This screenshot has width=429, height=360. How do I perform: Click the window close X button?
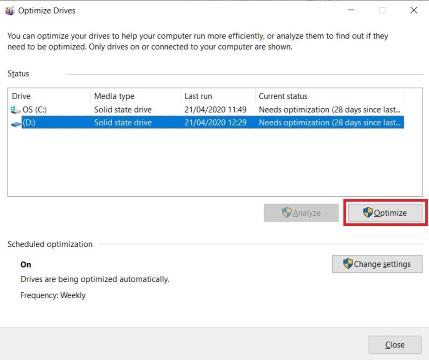click(414, 10)
